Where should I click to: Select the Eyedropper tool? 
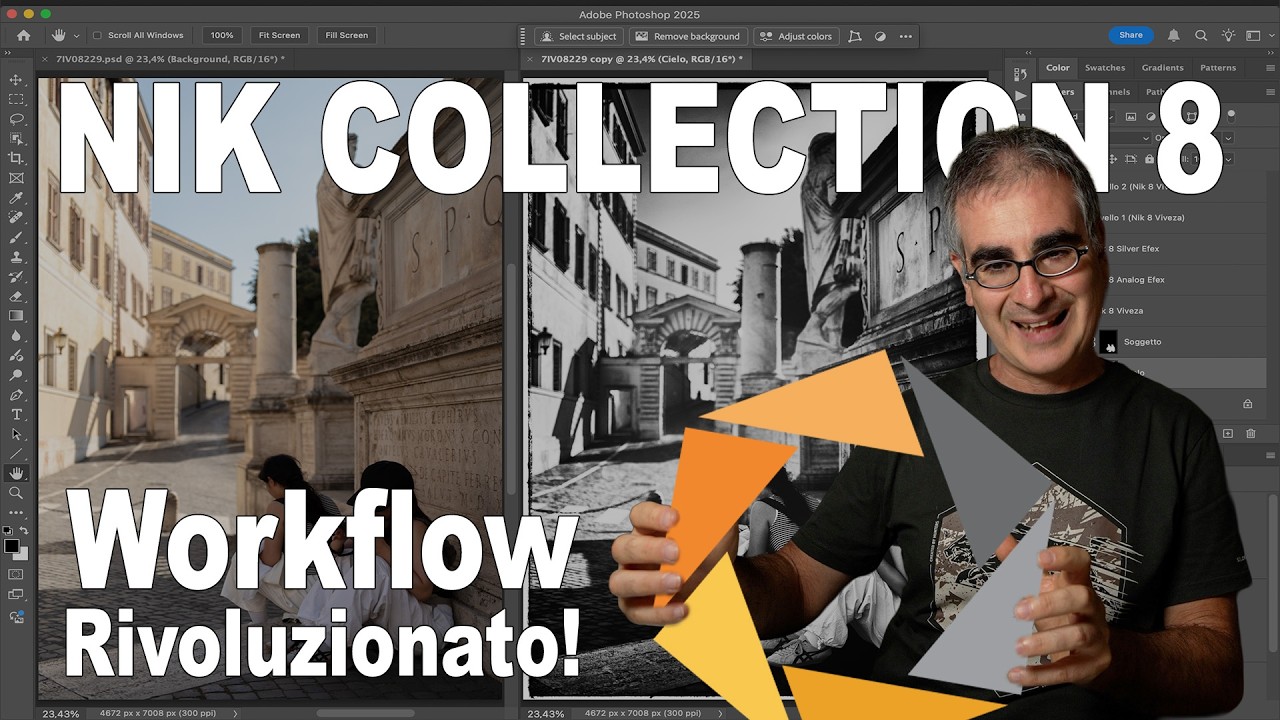[16, 198]
